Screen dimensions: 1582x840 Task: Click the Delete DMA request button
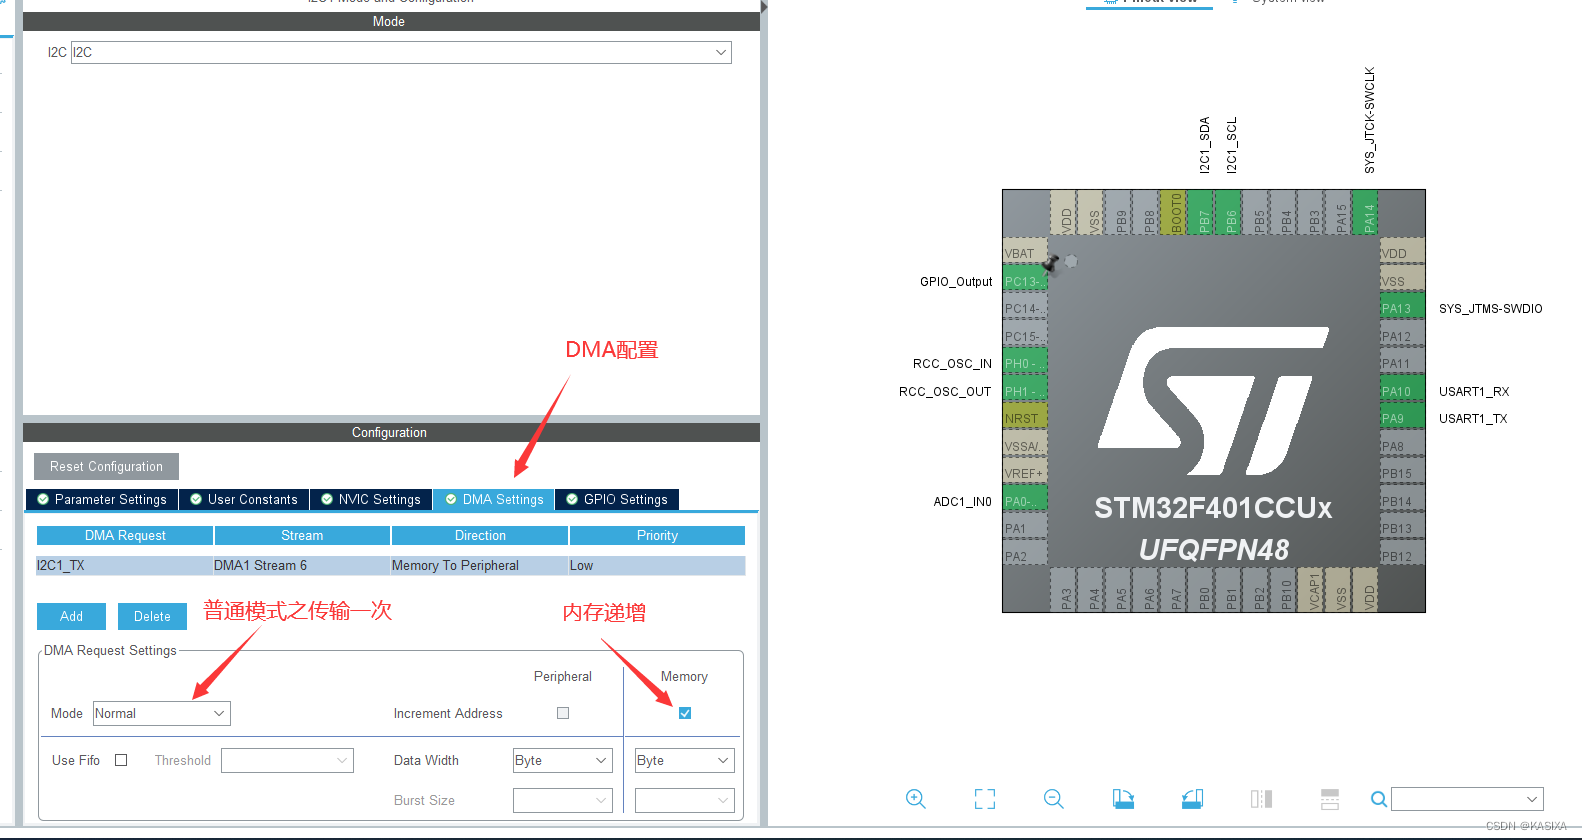[x=152, y=616]
